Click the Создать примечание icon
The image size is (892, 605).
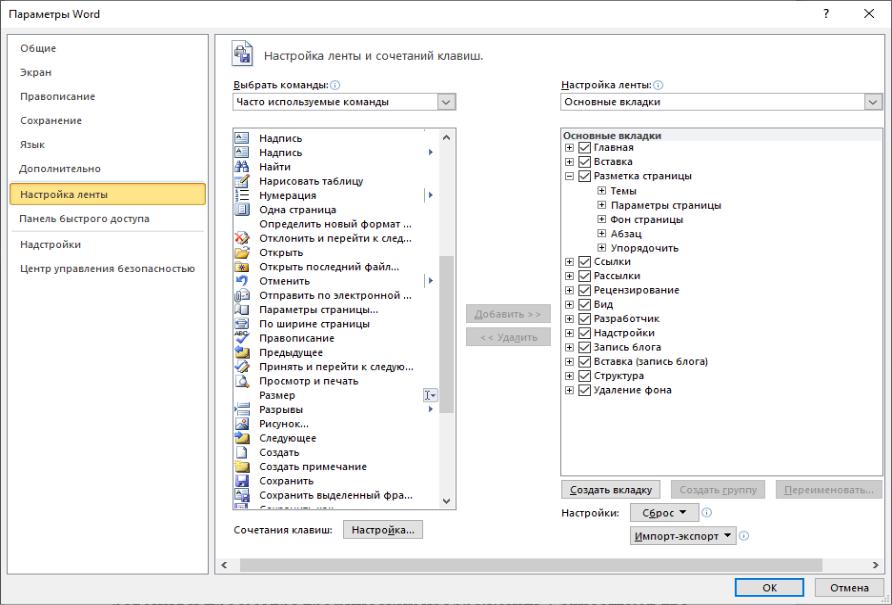tap(242, 467)
